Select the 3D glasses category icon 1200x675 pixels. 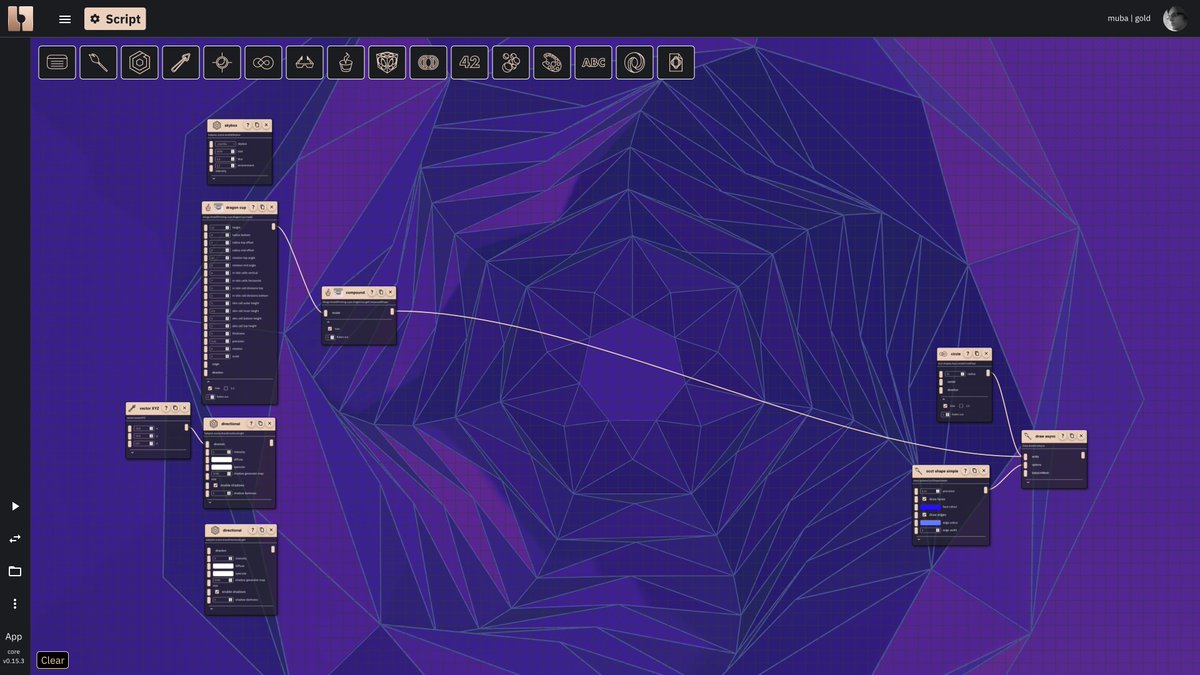[x=305, y=62]
